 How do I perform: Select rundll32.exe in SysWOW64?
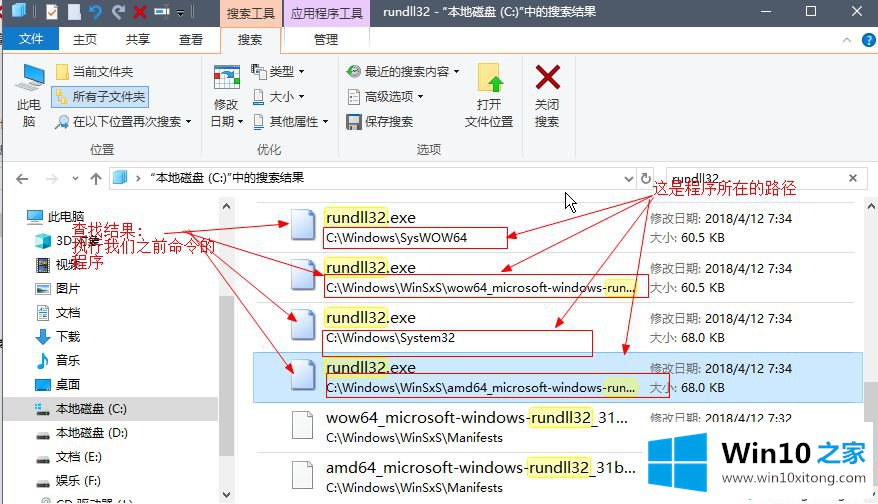pos(557,227)
